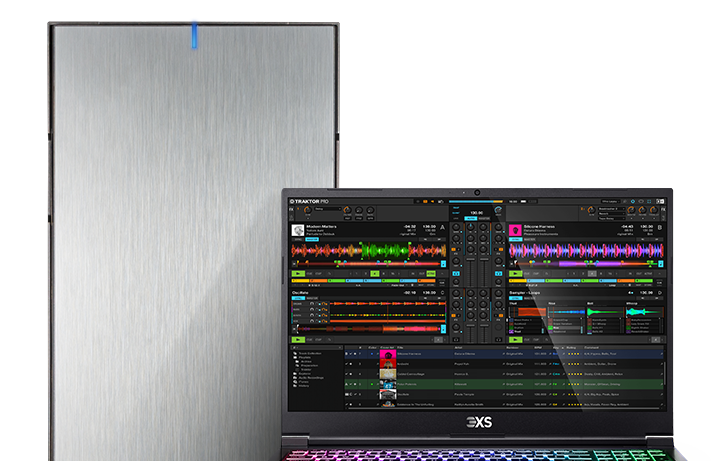Click the cyan sample slot waveform in Sampler deck
The height and width of the screenshot is (461, 720).
click(644, 312)
